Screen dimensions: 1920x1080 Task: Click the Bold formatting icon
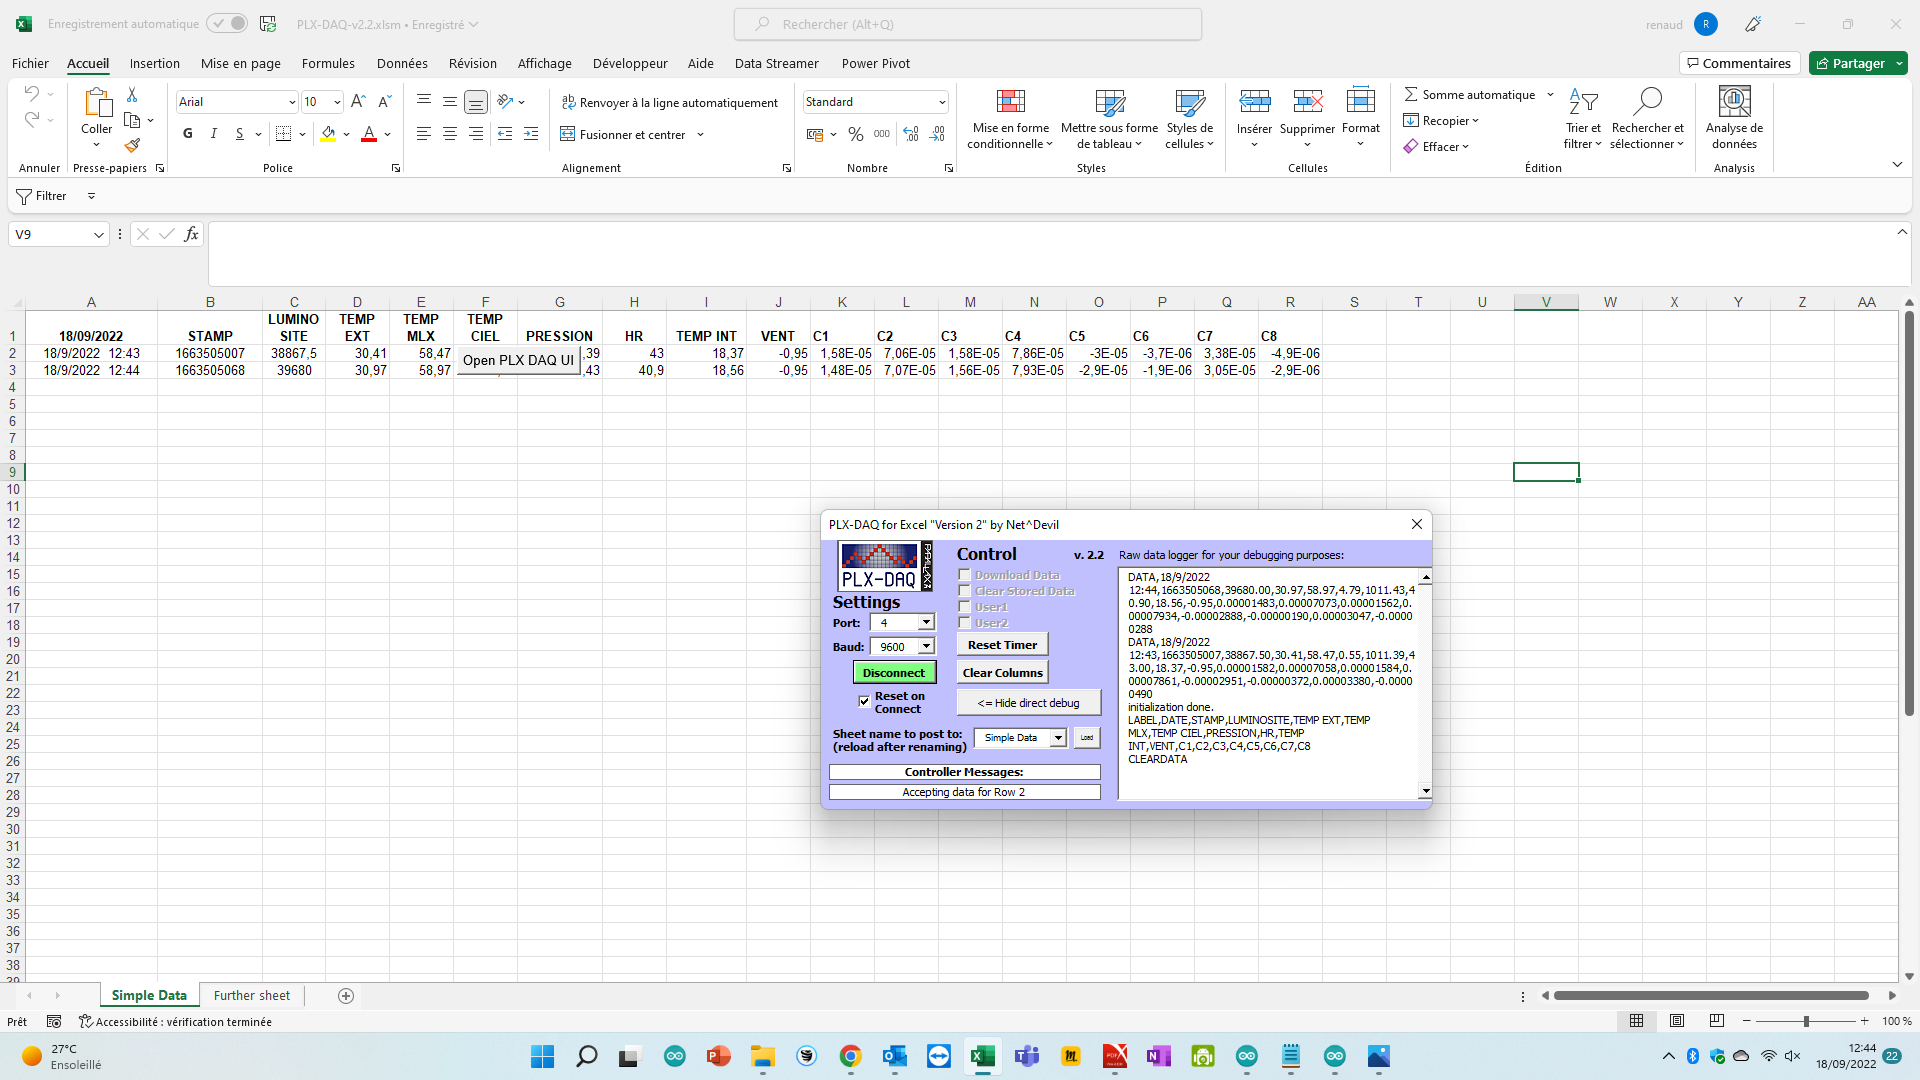click(188, 134)
